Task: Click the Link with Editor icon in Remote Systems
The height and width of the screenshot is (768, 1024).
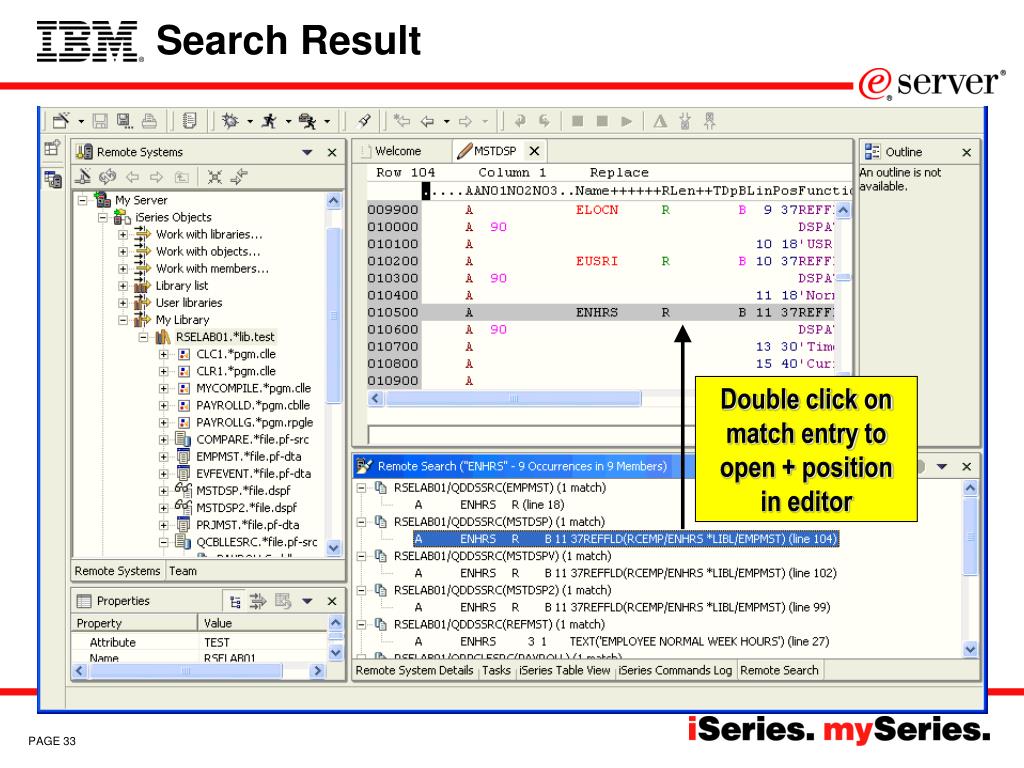Action: (239, 176)
